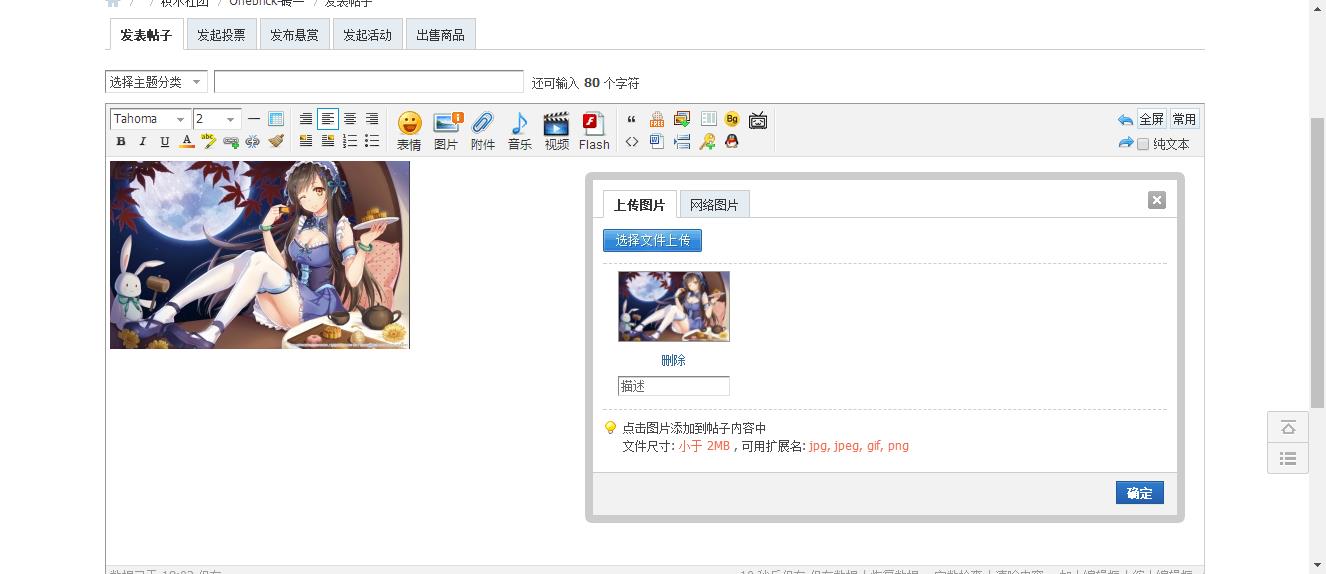The image size is (1326, 574).
Task: Open the 附件 attachment tool
Action: tap(483, 131)
